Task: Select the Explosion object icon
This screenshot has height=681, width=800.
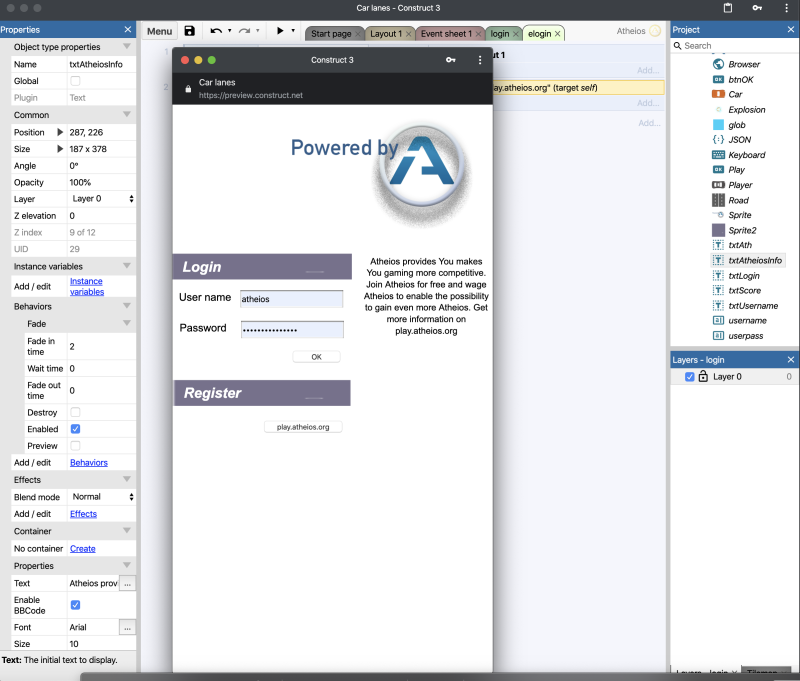Action: [x=718, y=110]
